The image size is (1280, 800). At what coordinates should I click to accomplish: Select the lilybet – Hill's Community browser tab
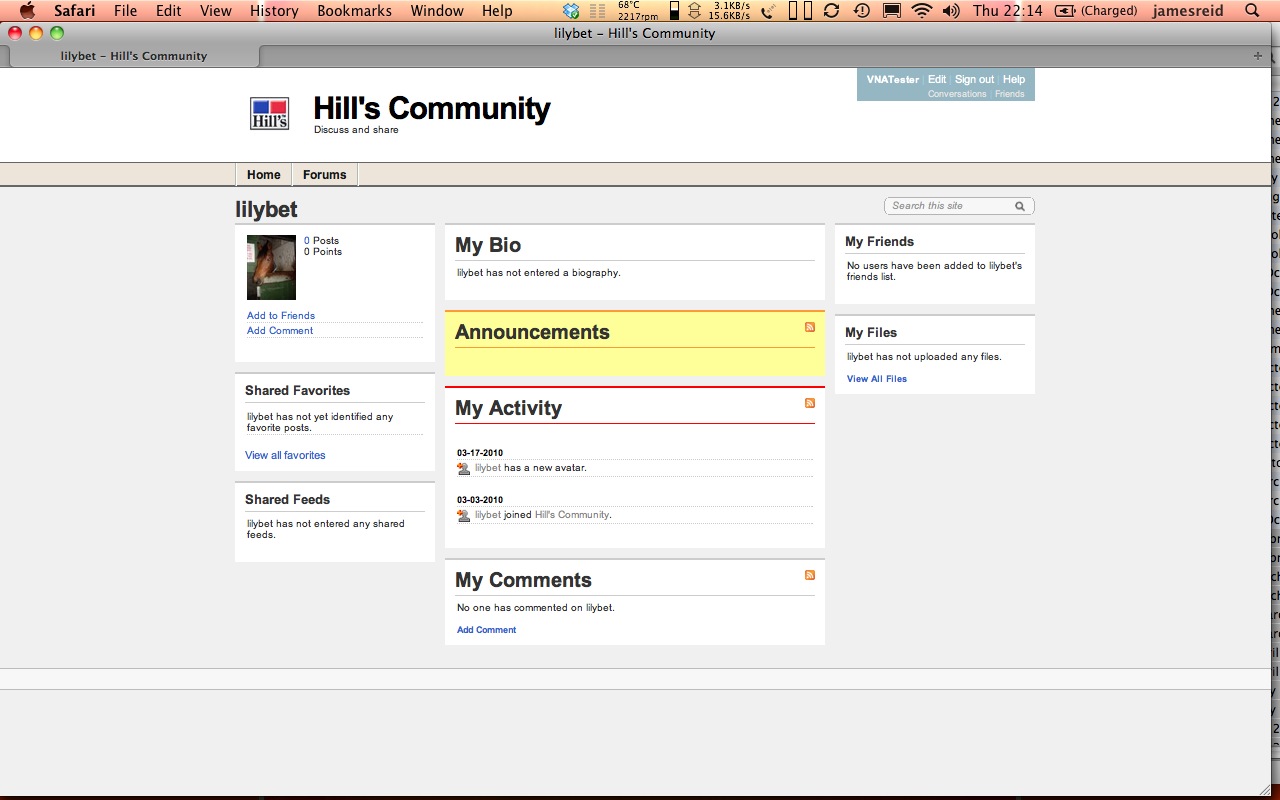pyautogui.click(x=134, y=56)
